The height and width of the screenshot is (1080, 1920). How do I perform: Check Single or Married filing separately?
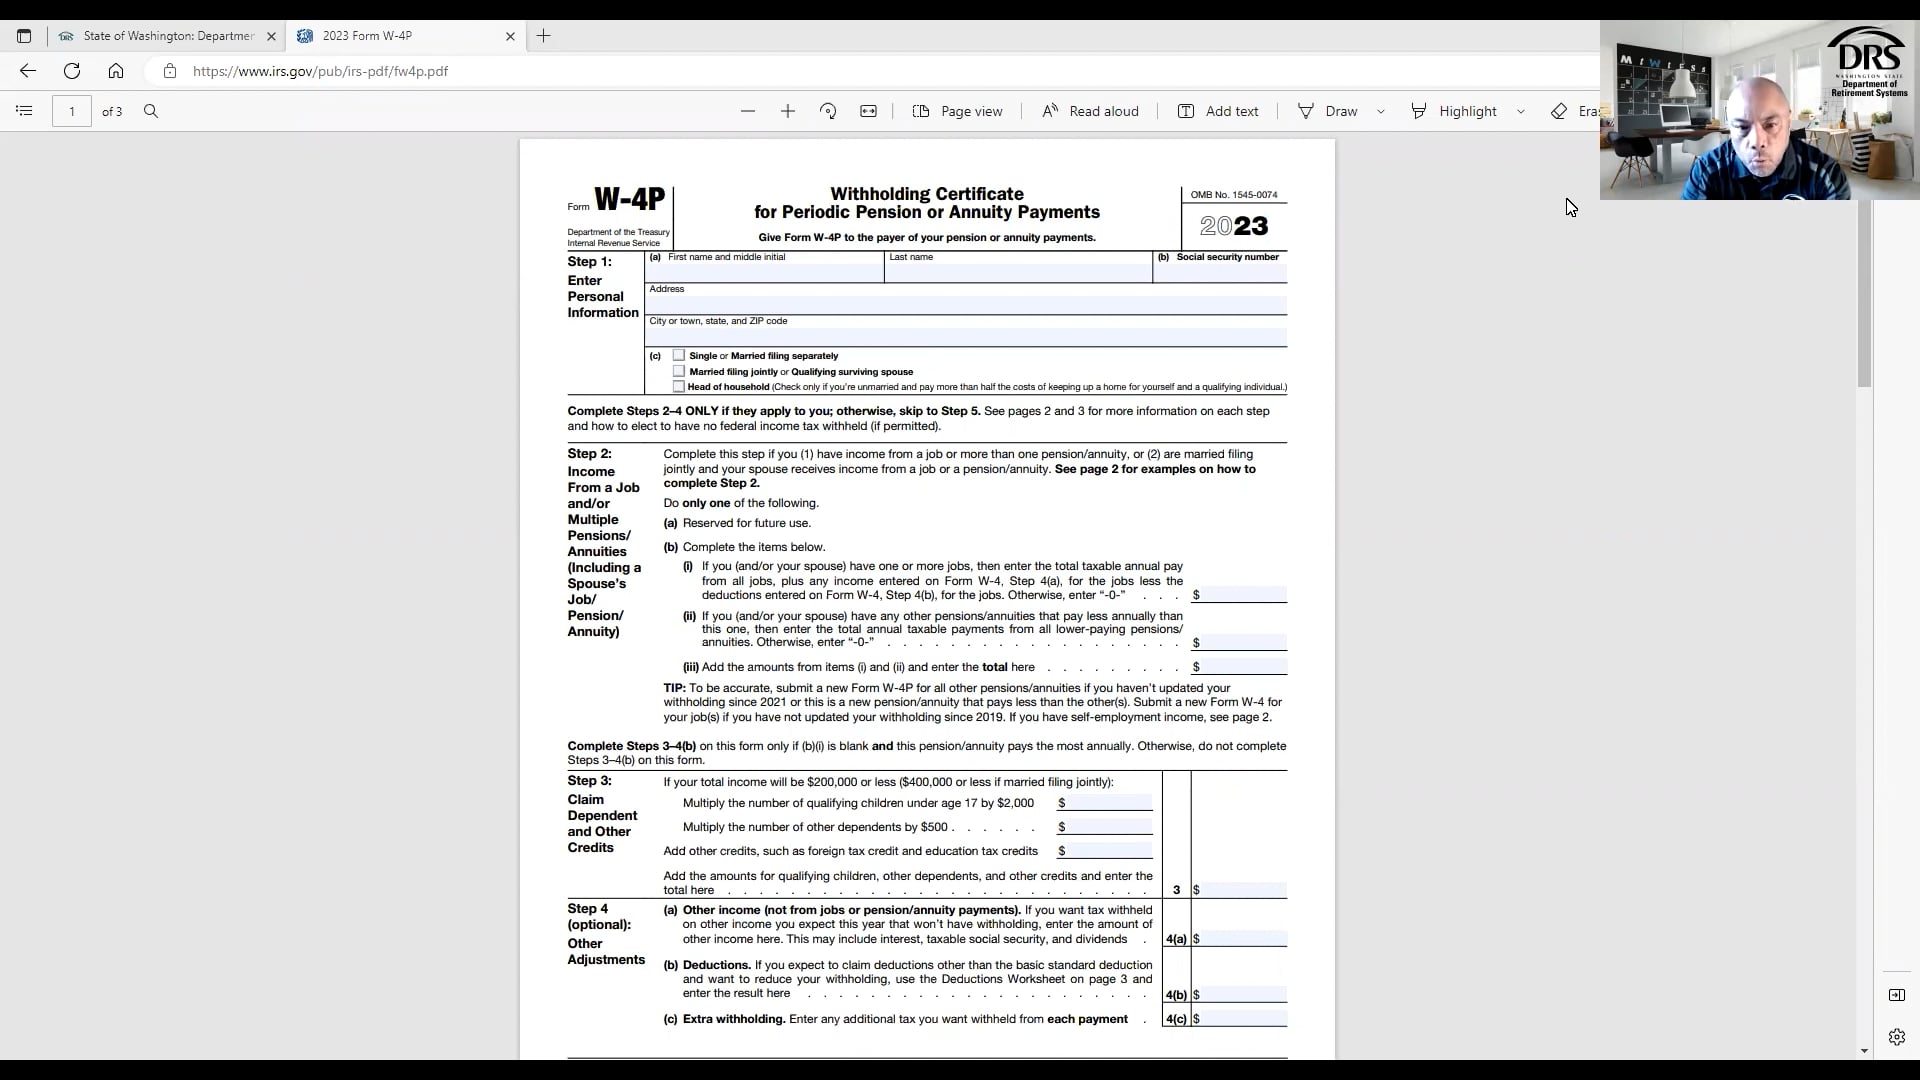pyautogui.click(x=679, y=355)
